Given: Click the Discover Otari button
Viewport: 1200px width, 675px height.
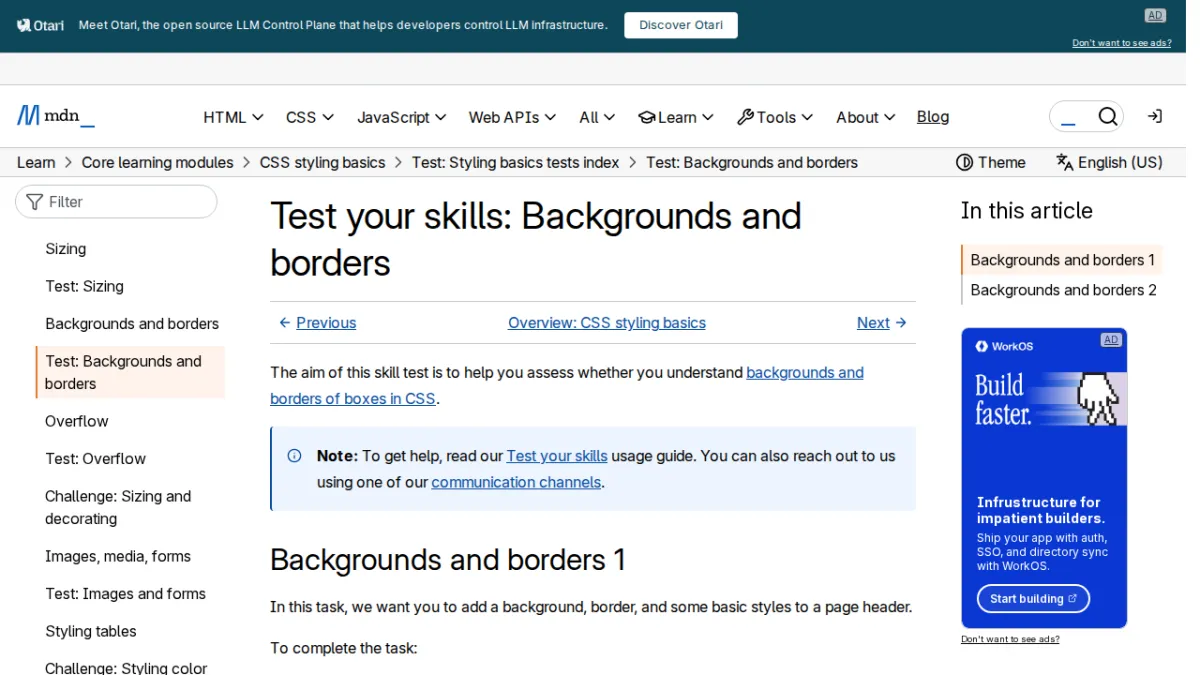Looking at the screenshot, I should coord(681,25).
